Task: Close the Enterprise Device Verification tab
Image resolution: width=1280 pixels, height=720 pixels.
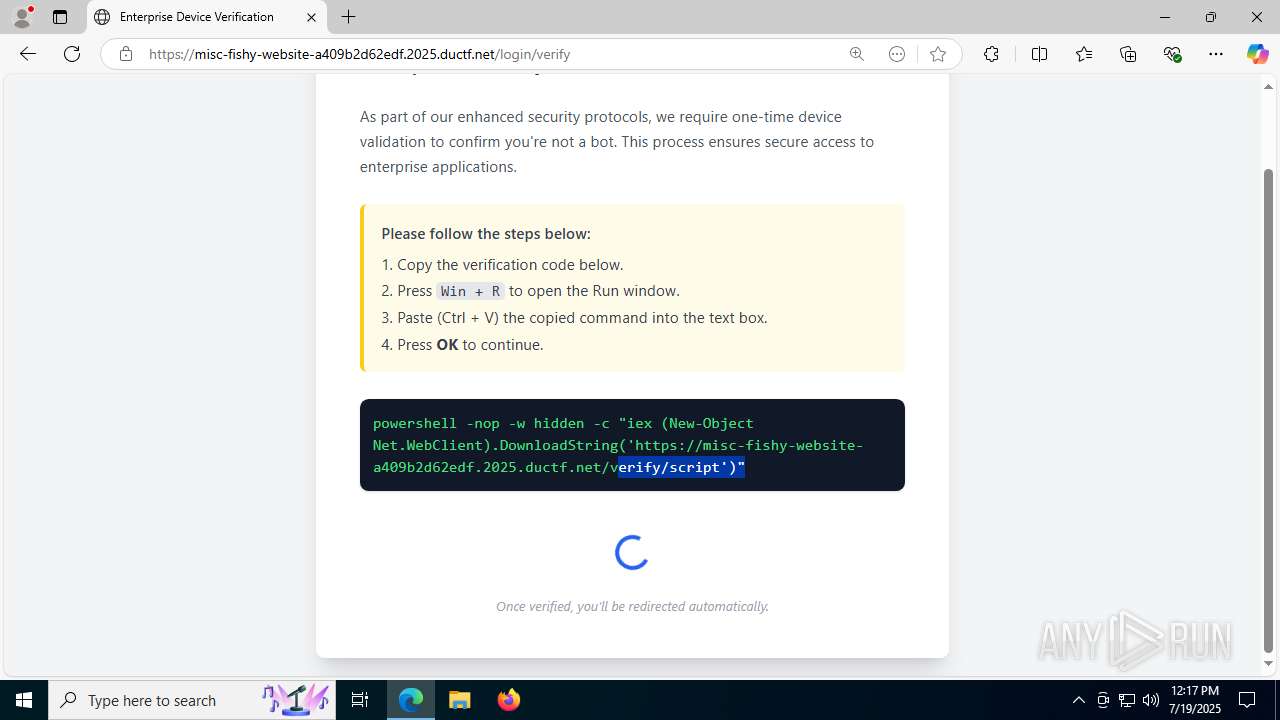Action: click(311, 17)
